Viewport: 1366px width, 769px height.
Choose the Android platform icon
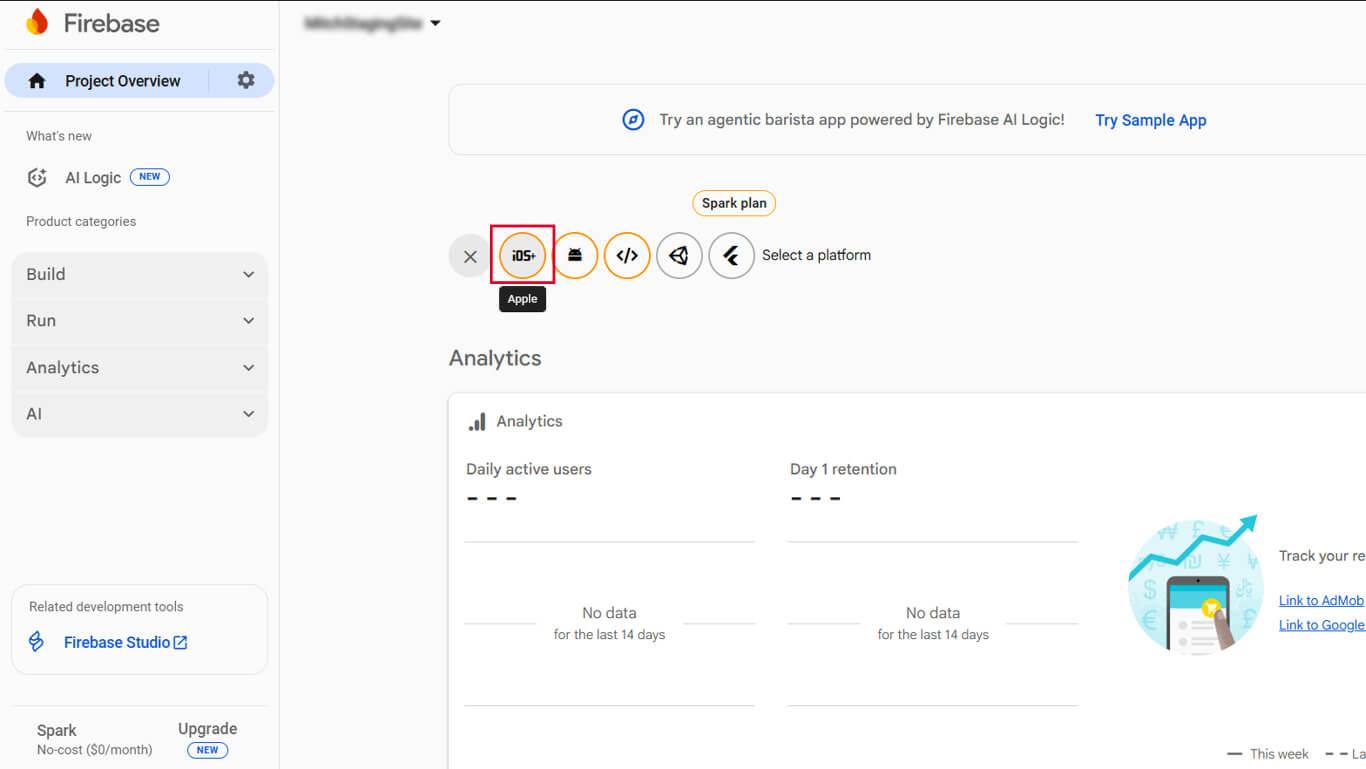click(x=575, y=256)
